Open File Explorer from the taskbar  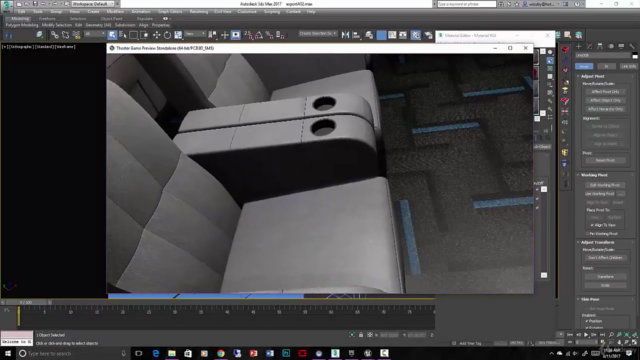(172, 353)
